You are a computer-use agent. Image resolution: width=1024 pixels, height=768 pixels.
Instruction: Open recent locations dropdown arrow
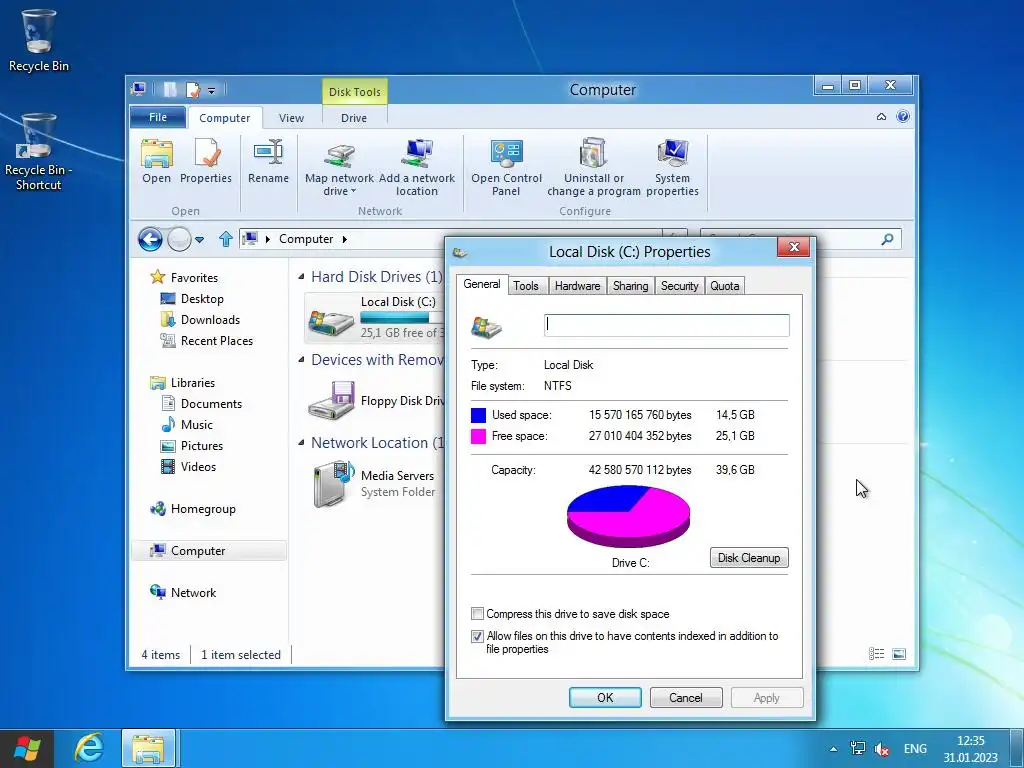point(200,240)
